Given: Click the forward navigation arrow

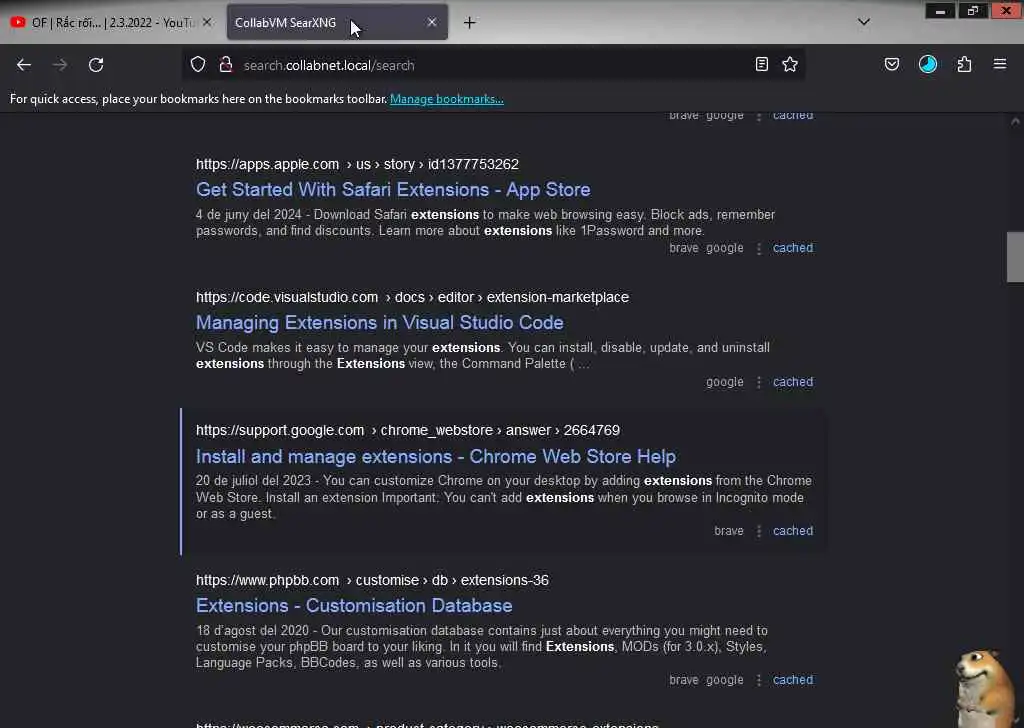Looking at the screenshot, I should pyautogui.click(x=59, y=65).
